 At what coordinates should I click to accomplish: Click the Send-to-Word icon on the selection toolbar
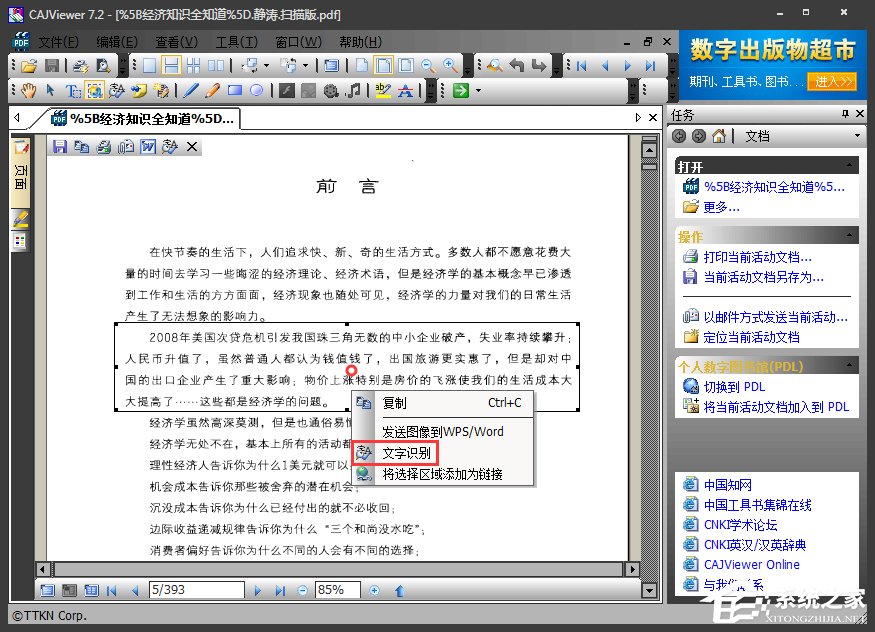point(148,146)
